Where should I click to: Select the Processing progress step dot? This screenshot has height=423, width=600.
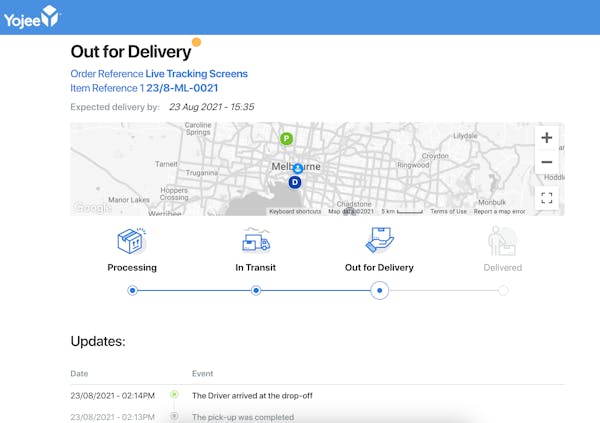(x=132, y=291)
